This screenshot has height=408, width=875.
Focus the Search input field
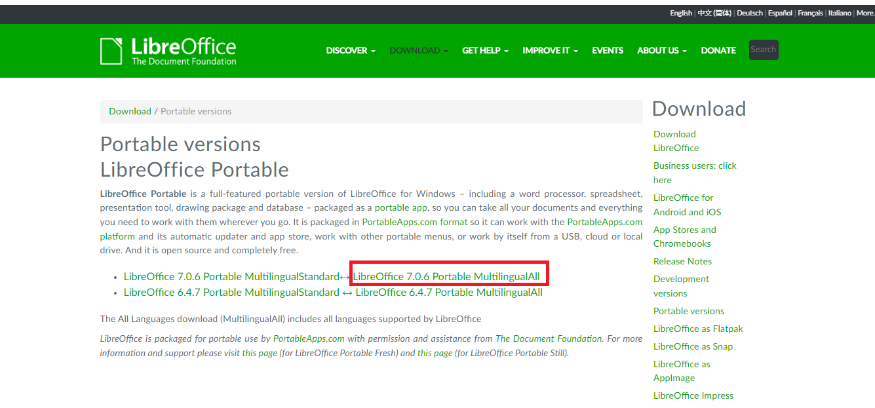(x=763, y=50)
